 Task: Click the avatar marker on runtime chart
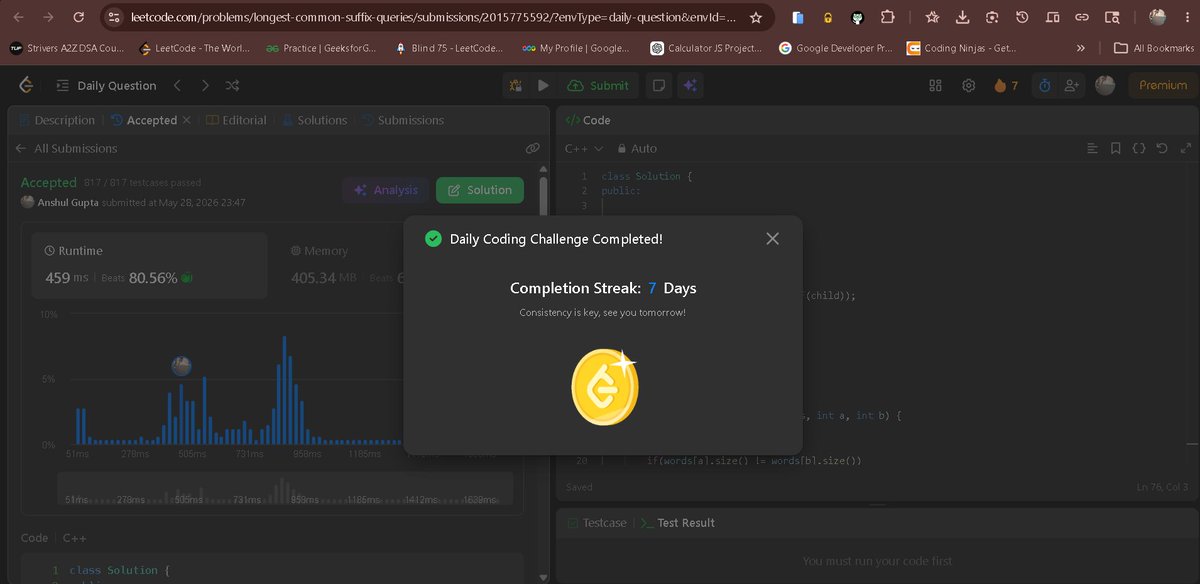[x=181, y=365]
